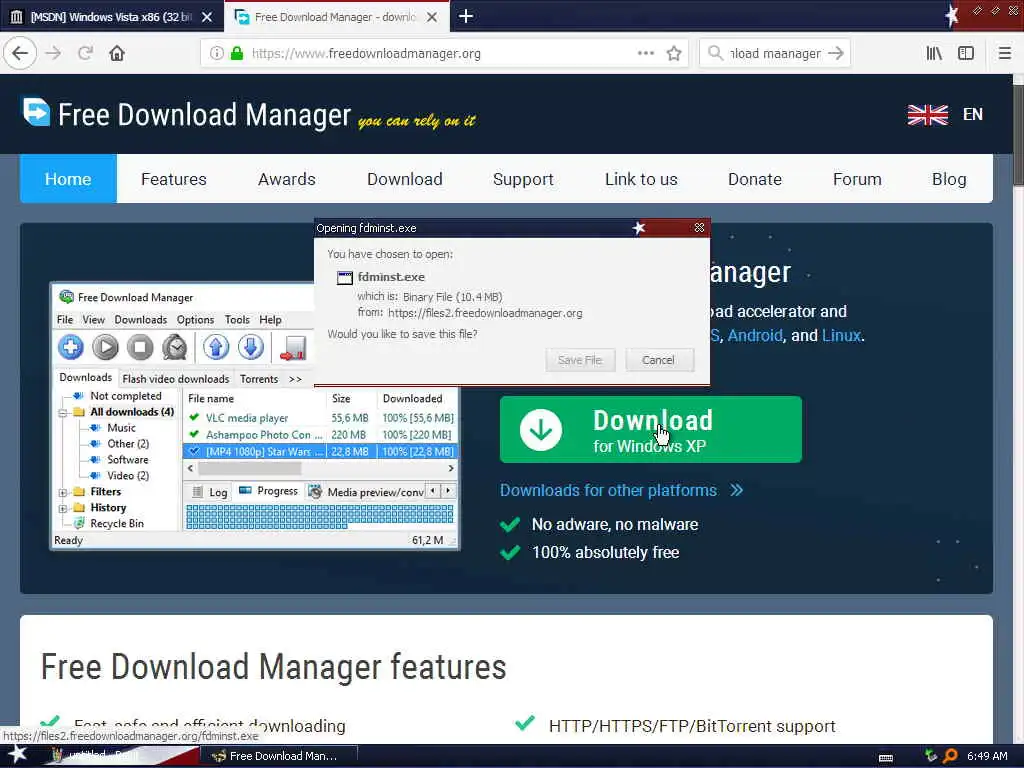The image size is (1024, 768).
Task: Click Save File in the dialog
Action: point(580,360)
